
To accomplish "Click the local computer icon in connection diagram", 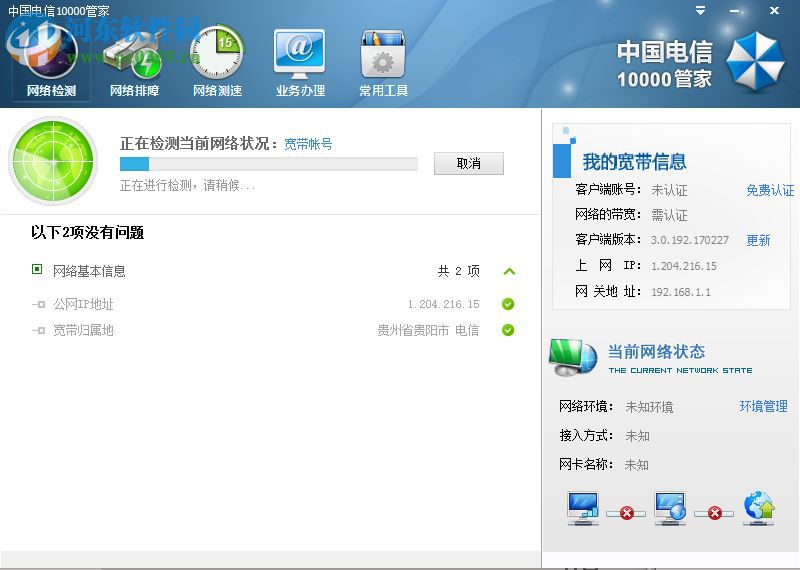I will pyautogui.click(x=583, y=508).
